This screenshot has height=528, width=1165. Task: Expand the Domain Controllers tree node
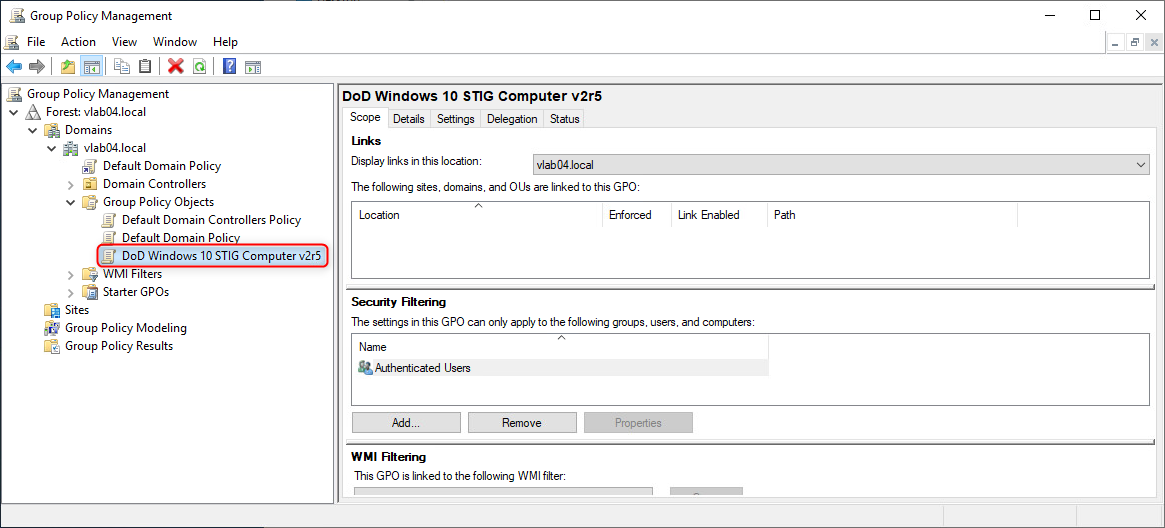(x=70, y=184)
